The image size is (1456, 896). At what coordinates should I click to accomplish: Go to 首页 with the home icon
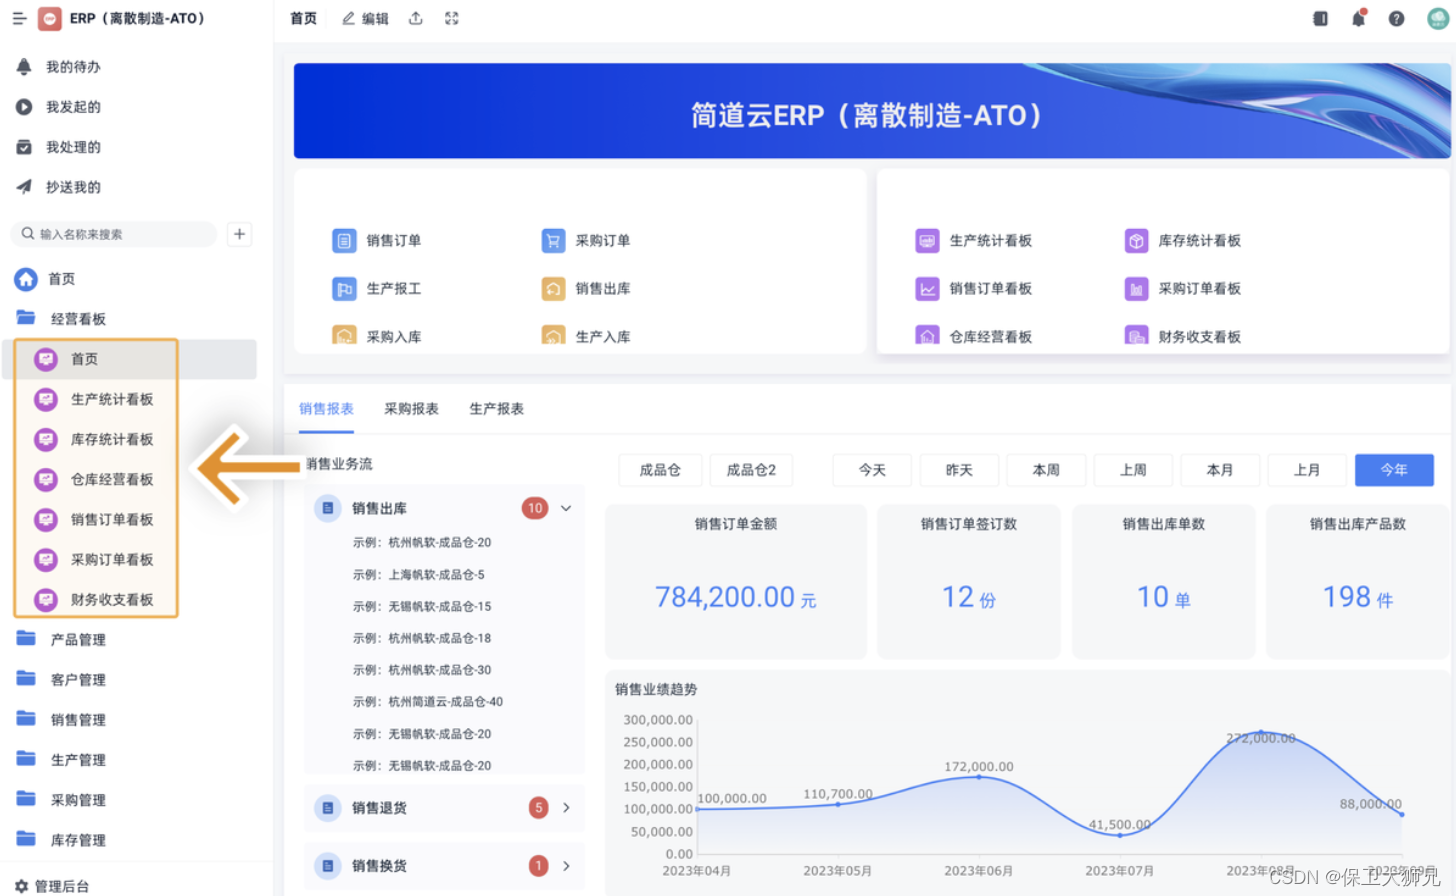(x=26, y=279)
